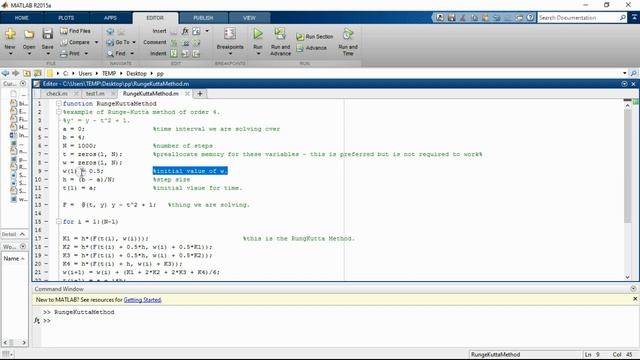The width and height of the screenshot is (640, 360).
Task: Click the decrease indent icon
Action: [196, 53]
